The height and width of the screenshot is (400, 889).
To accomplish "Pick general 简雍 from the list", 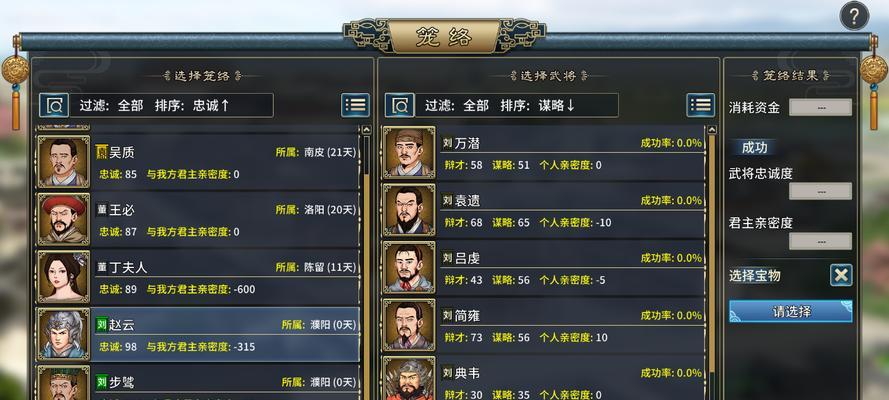I will pos(544,325).
